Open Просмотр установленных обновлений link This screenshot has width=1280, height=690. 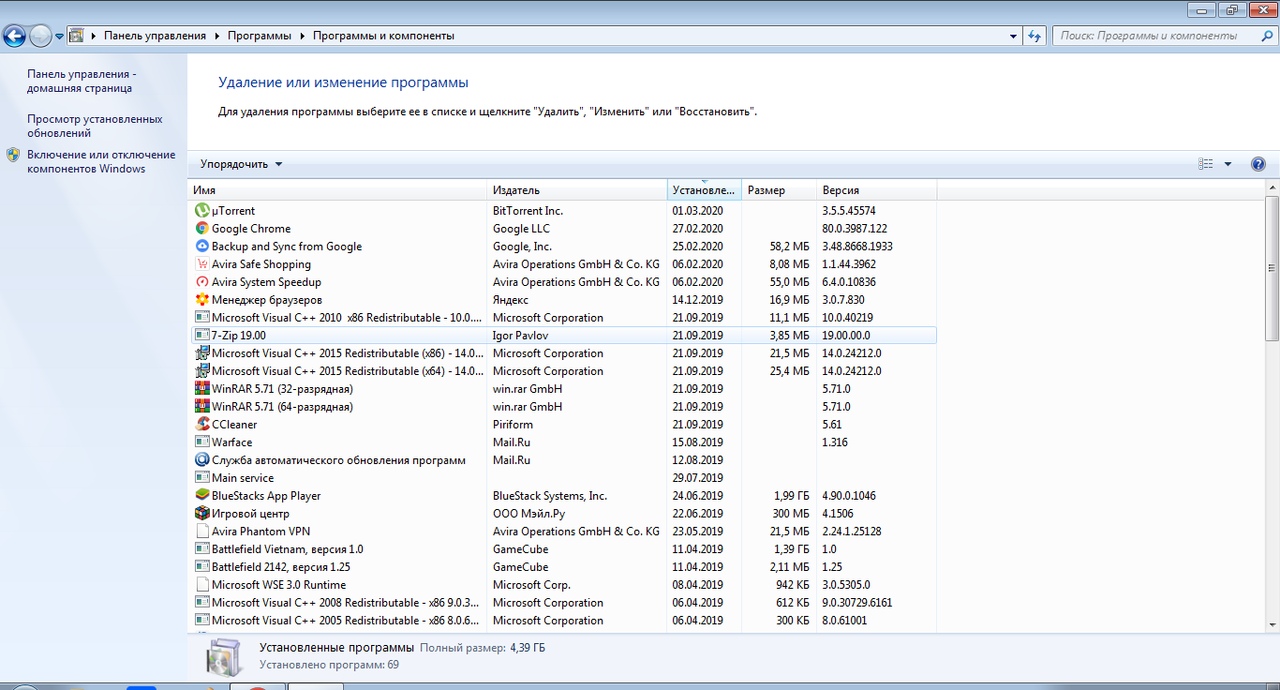(x=94, y=126)
